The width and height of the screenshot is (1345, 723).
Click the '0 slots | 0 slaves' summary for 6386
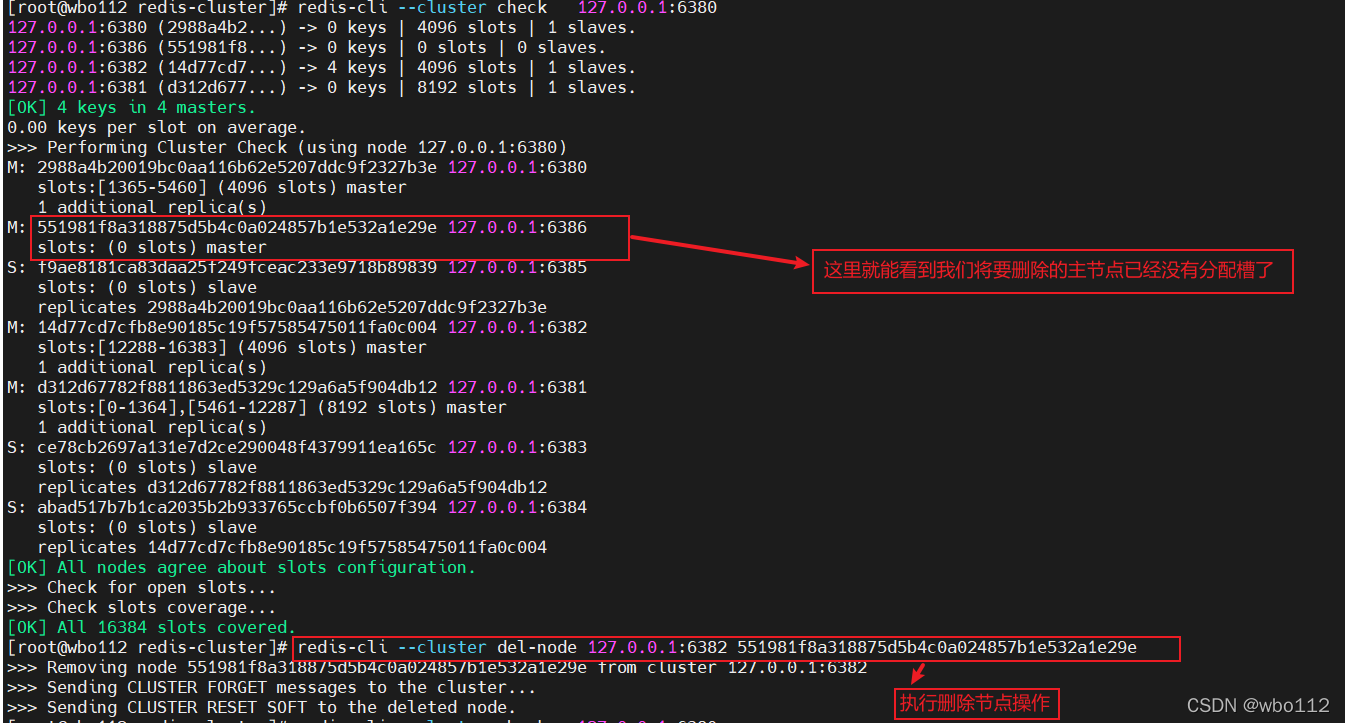point(512,47)
